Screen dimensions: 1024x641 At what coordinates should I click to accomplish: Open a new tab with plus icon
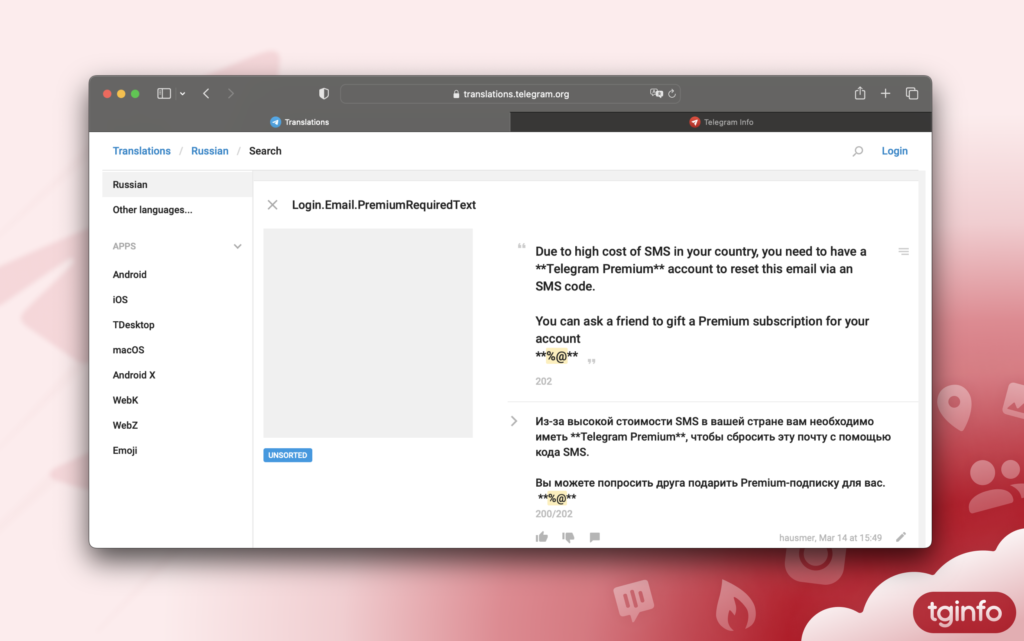pyautogui.click(x=886, y=93)
